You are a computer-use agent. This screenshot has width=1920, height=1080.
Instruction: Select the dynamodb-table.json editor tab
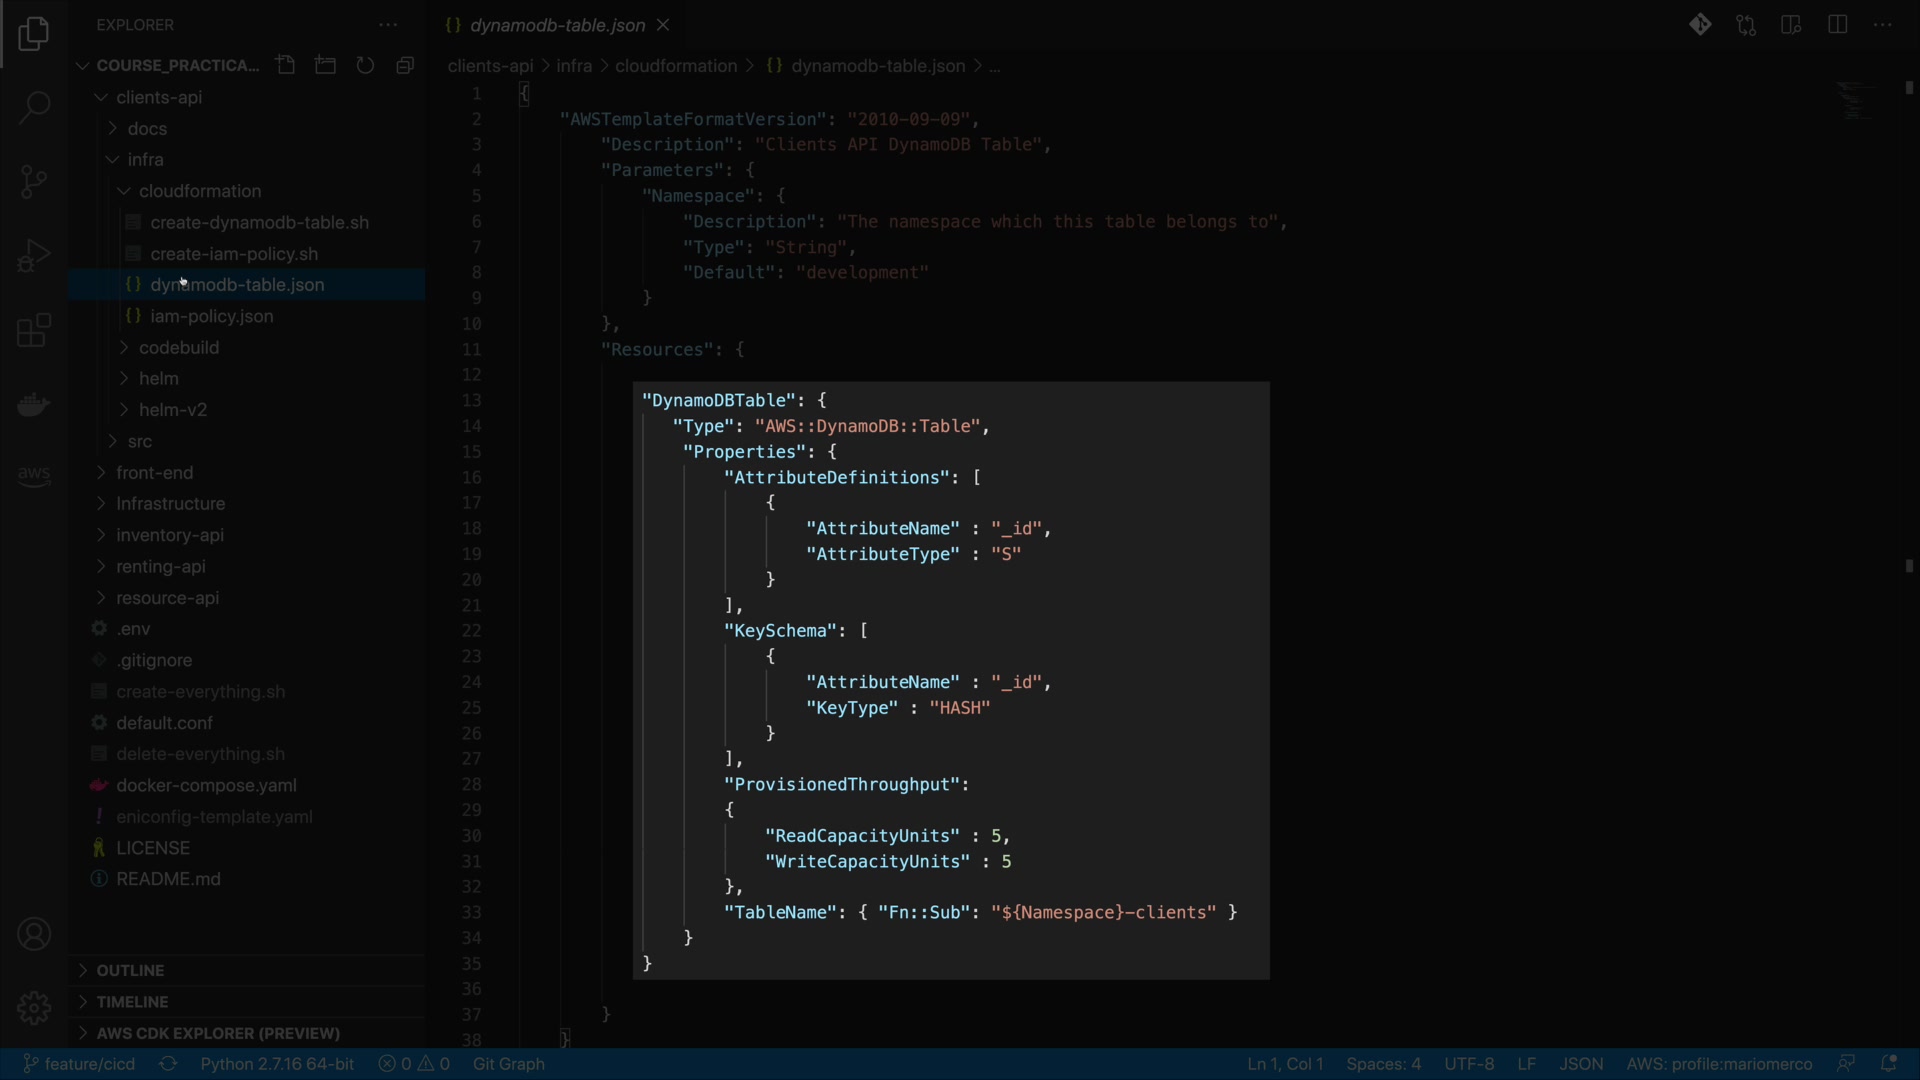[557, 25]
